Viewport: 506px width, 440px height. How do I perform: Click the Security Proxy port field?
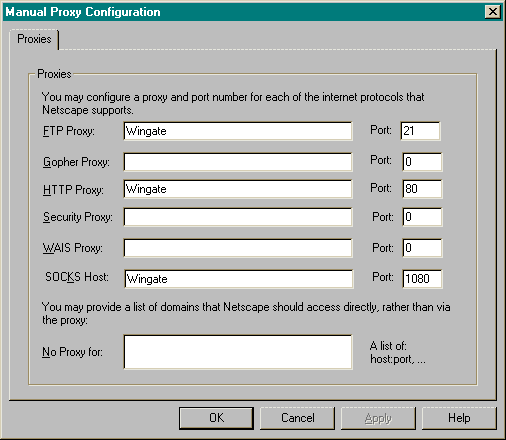point(422,217)
